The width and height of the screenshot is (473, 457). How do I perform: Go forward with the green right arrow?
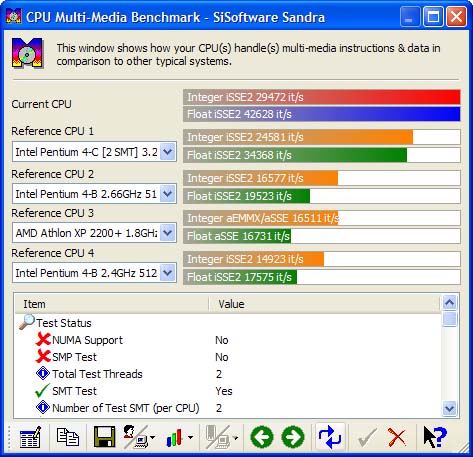point(293,437)
